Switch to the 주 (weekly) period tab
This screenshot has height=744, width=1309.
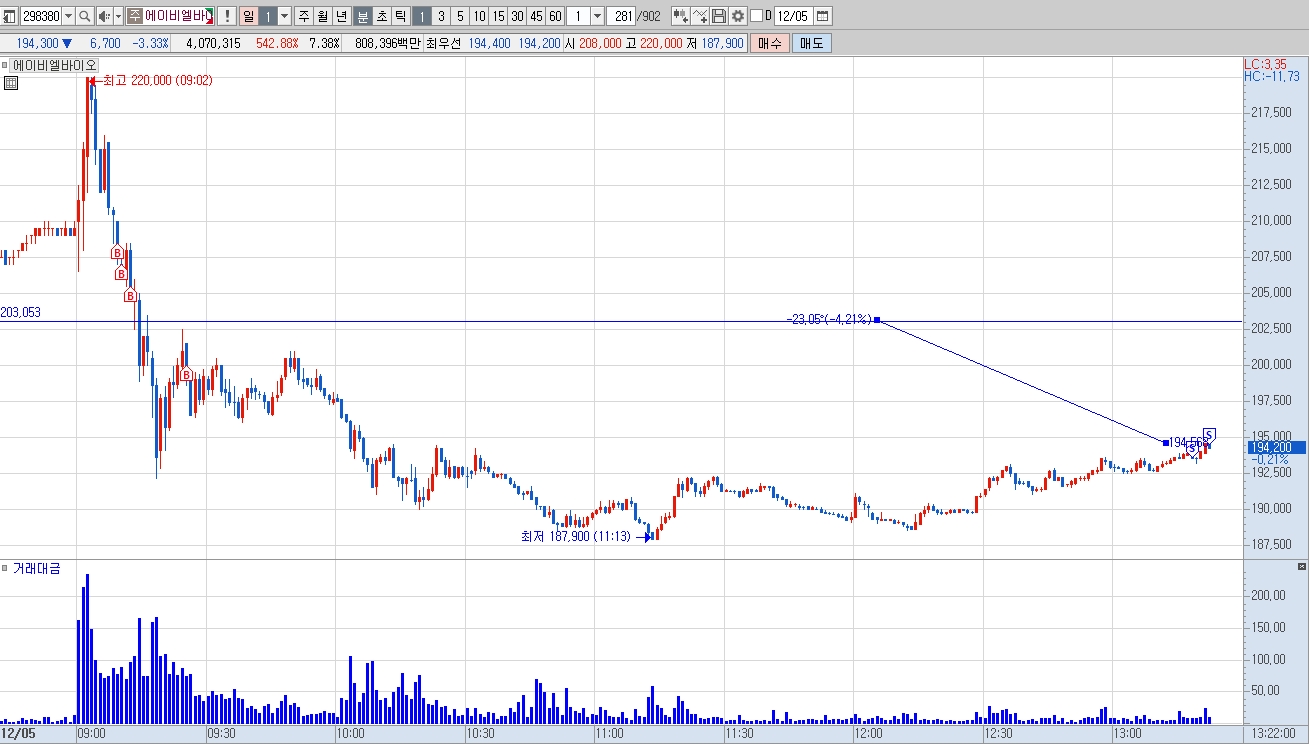(x=304, y=16)
